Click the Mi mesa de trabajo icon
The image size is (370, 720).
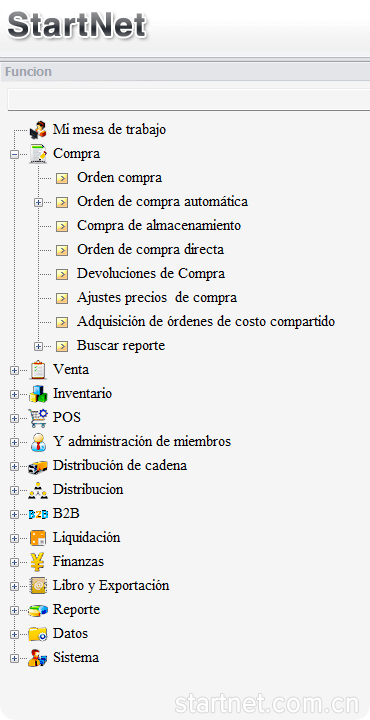pyautogui.click(x=38, y=129)
